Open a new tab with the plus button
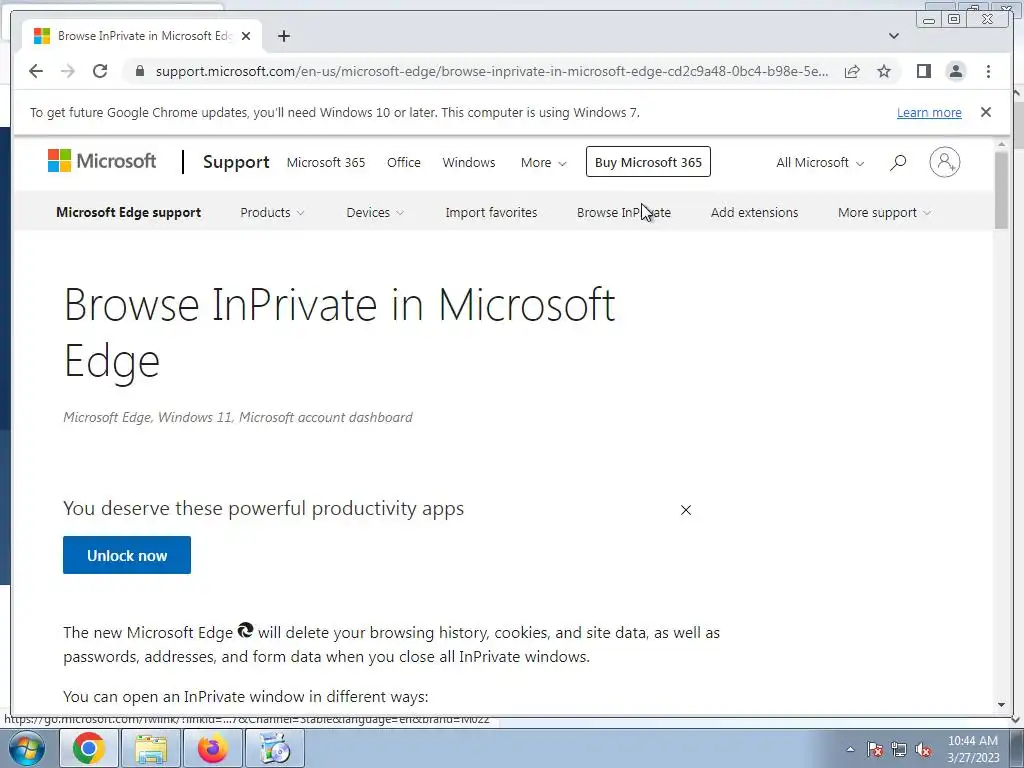The image size is (1024, 768). point(283,36)
